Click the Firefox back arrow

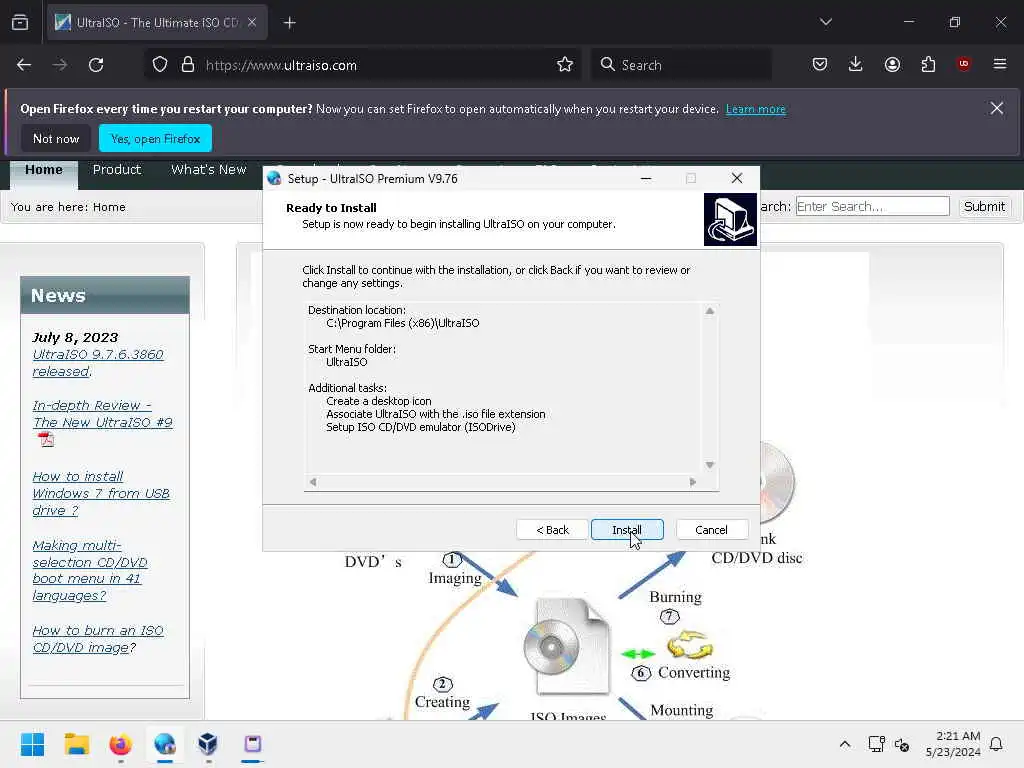(24, 65)
